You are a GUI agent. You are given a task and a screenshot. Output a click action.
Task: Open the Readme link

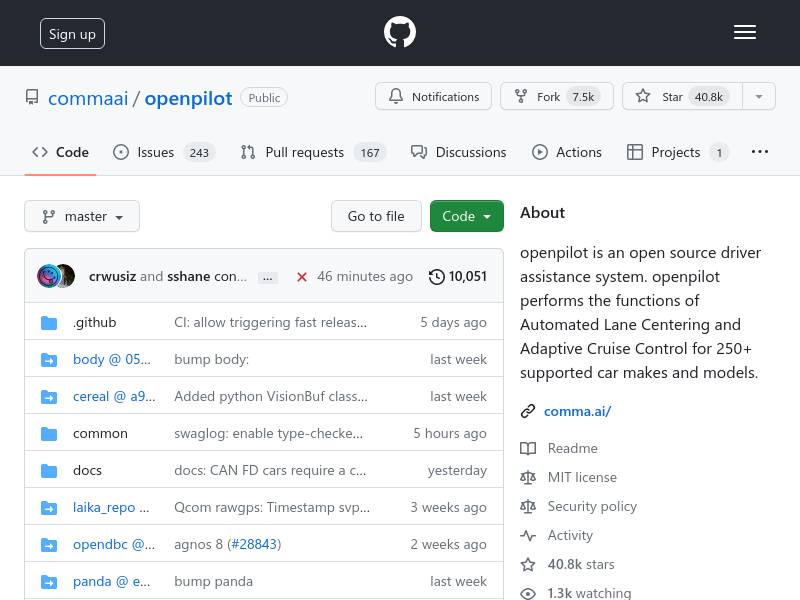pos(572,448)
